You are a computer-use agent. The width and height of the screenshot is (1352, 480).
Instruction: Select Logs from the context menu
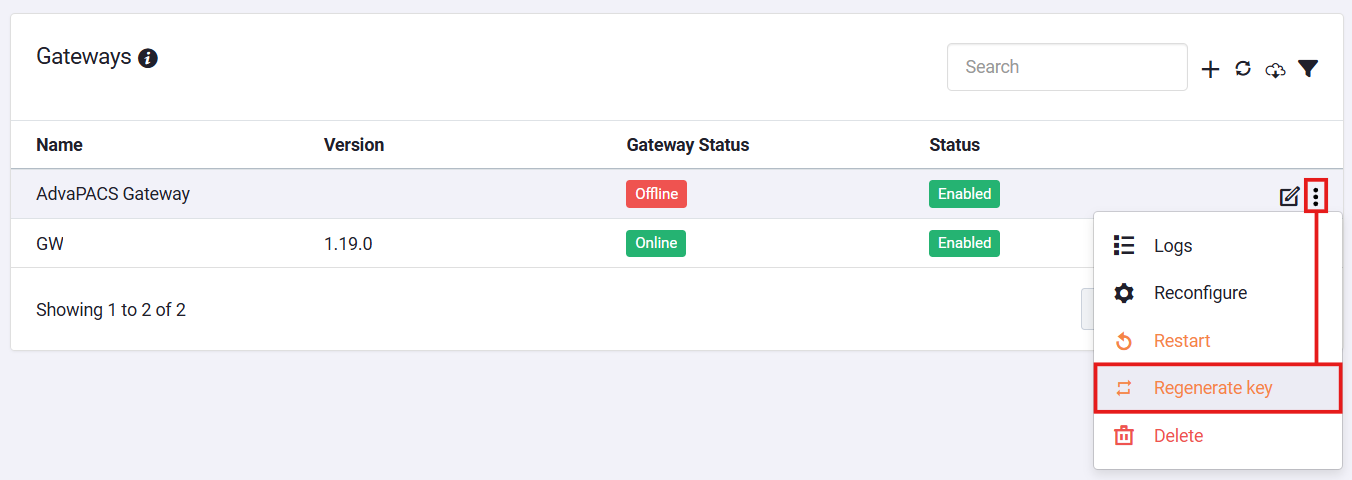[1218, 245]
